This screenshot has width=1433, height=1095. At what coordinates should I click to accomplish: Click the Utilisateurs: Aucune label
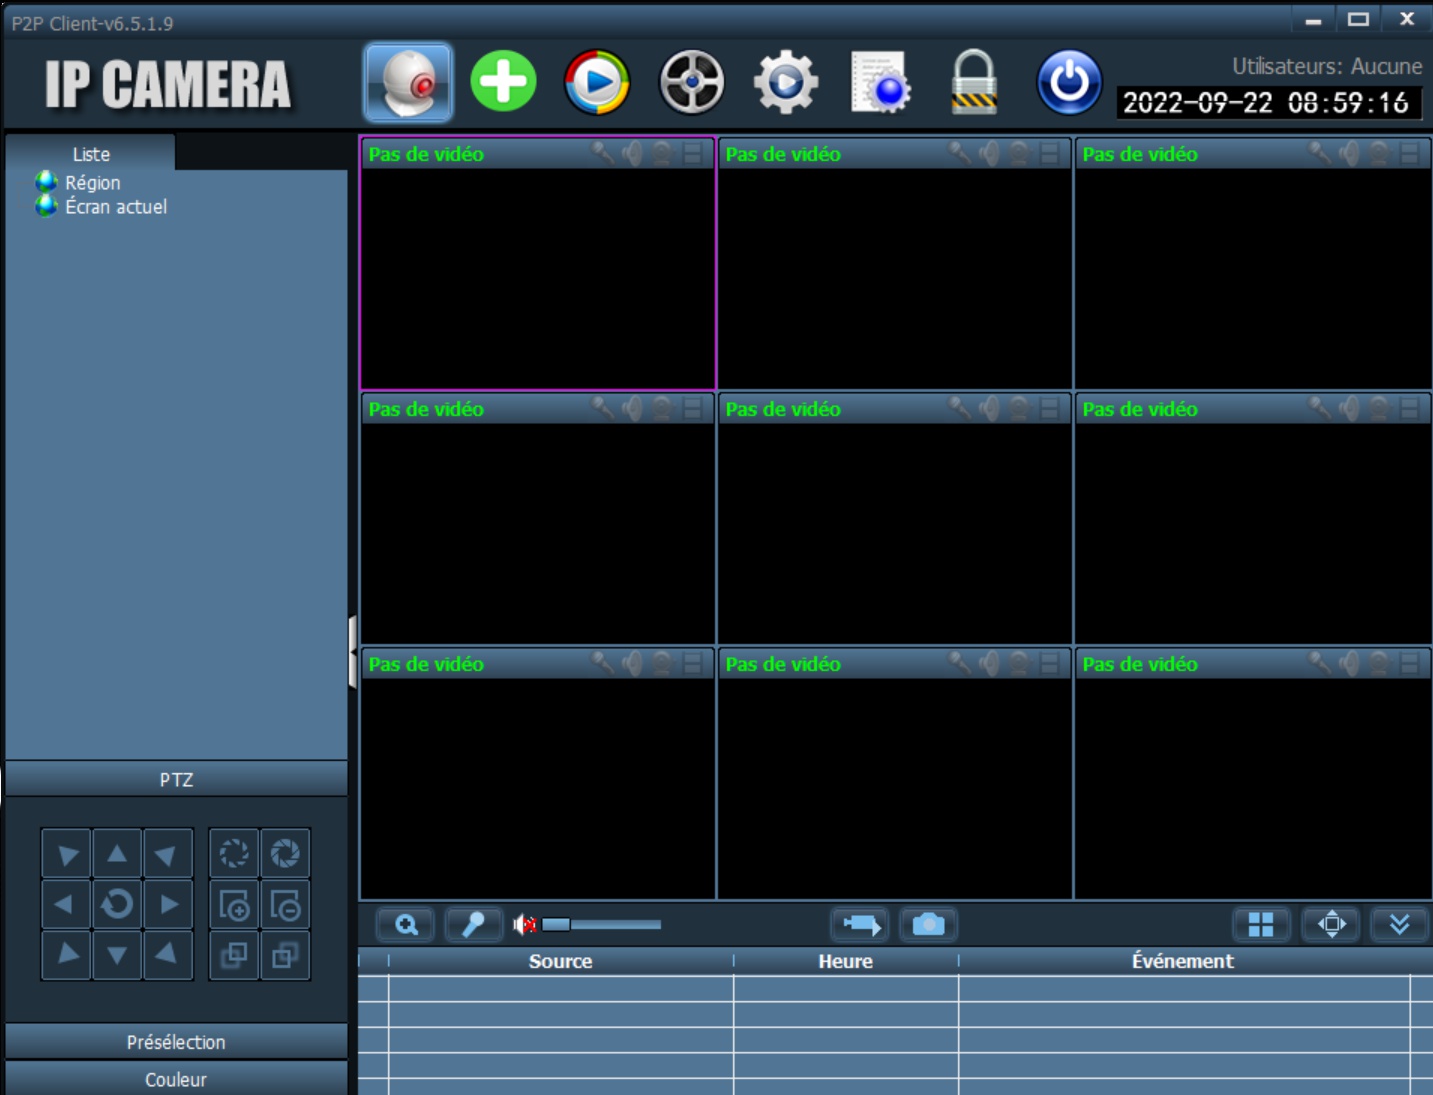coord(1327,66)
